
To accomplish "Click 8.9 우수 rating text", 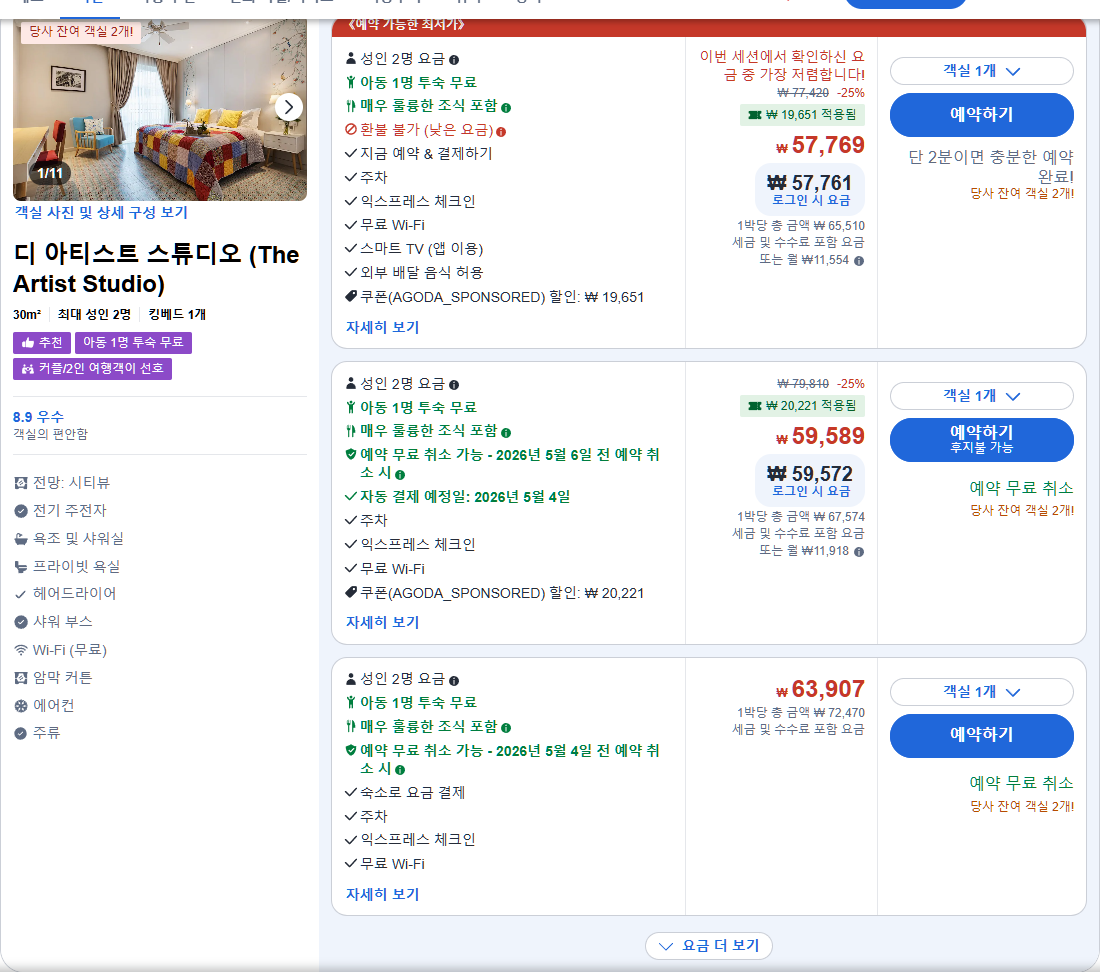I will (39, 417).
